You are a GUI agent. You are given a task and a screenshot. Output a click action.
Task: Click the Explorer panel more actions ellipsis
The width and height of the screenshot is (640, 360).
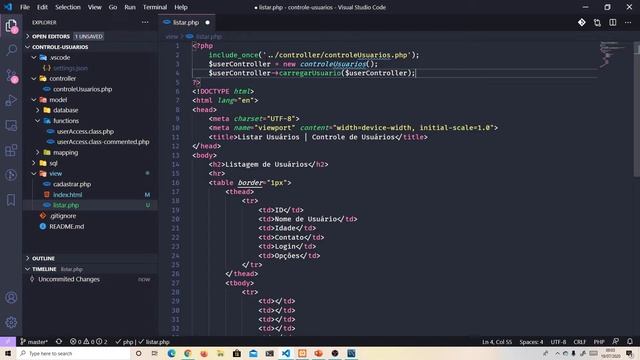(x=145, y=22)
